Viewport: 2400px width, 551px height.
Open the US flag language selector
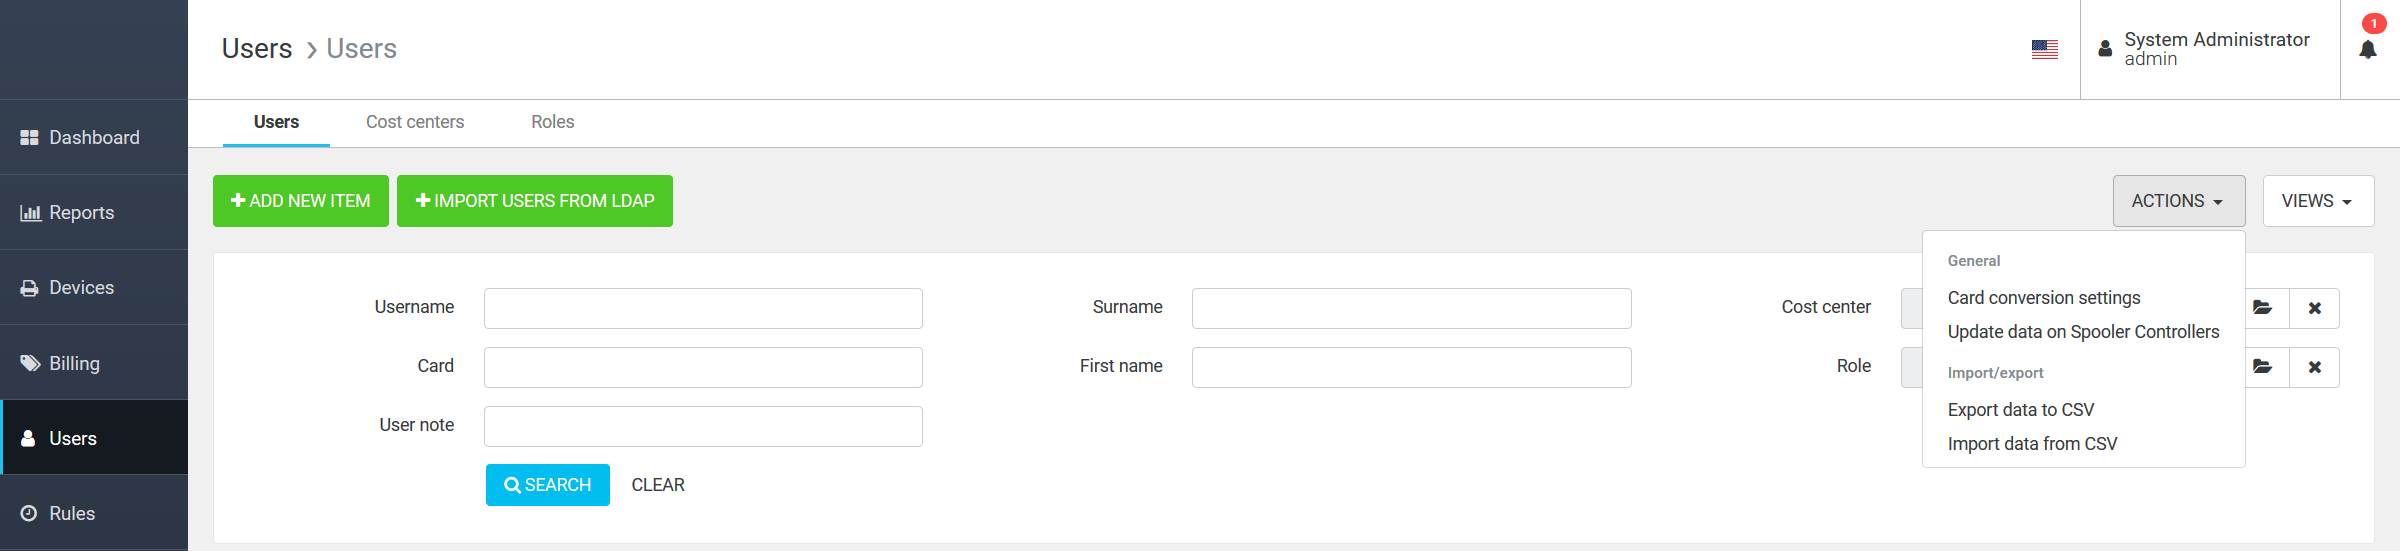(x=2045, y=49)
